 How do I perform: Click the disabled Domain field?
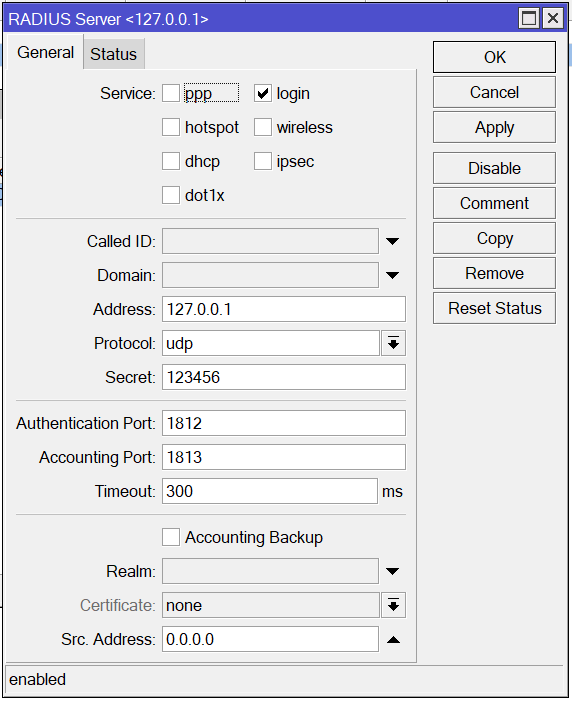(270, 275)
